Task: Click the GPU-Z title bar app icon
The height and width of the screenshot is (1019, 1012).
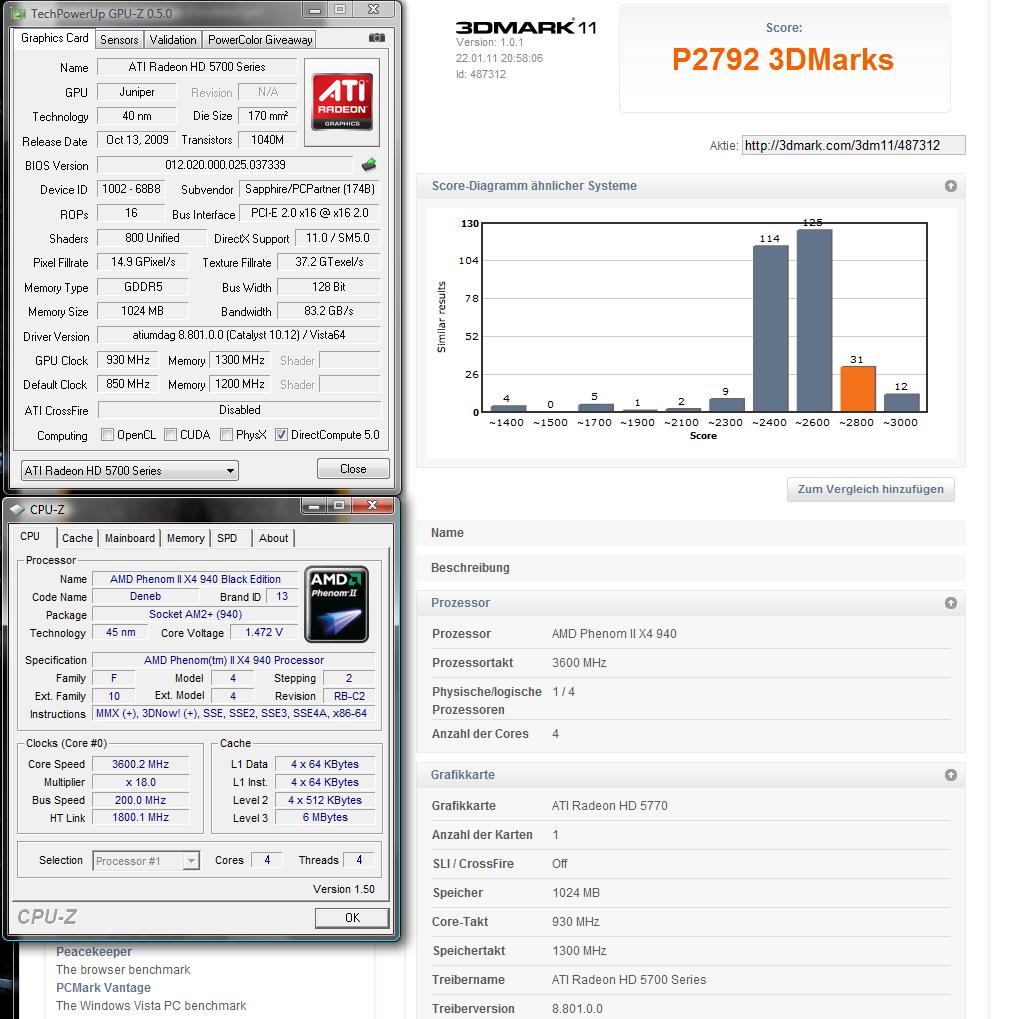Action: coord(19,13)
